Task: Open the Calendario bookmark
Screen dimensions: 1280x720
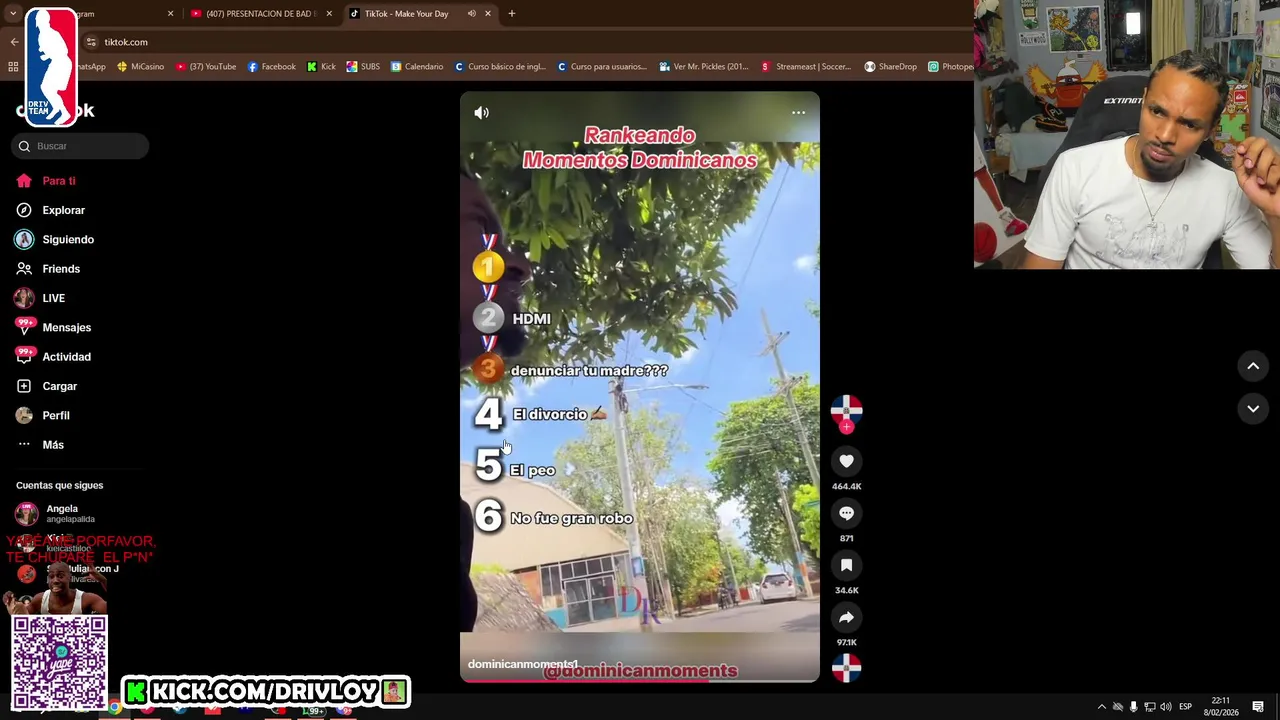Action: coord(417,67)
